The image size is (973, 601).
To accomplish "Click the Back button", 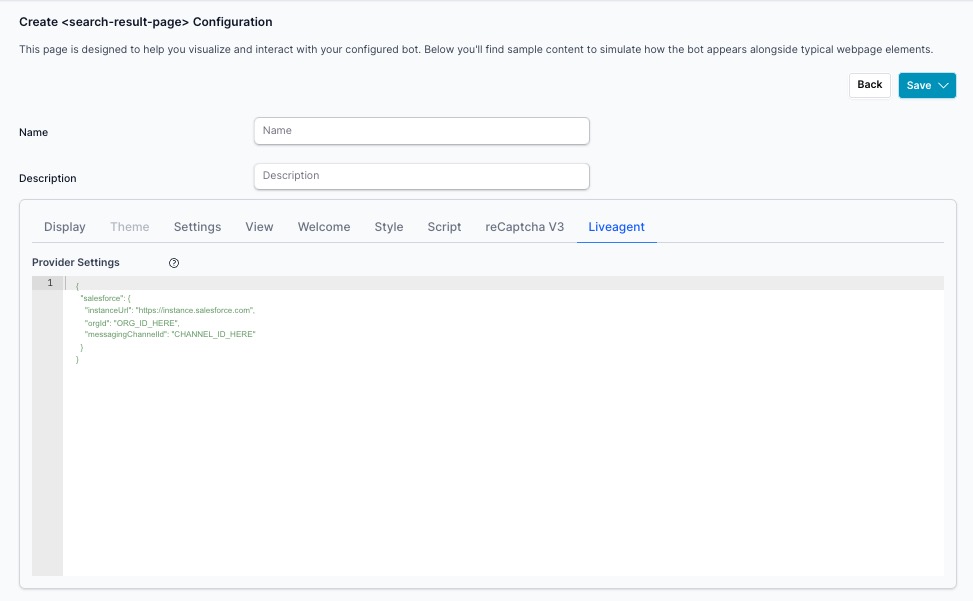I will pos(869,85).
